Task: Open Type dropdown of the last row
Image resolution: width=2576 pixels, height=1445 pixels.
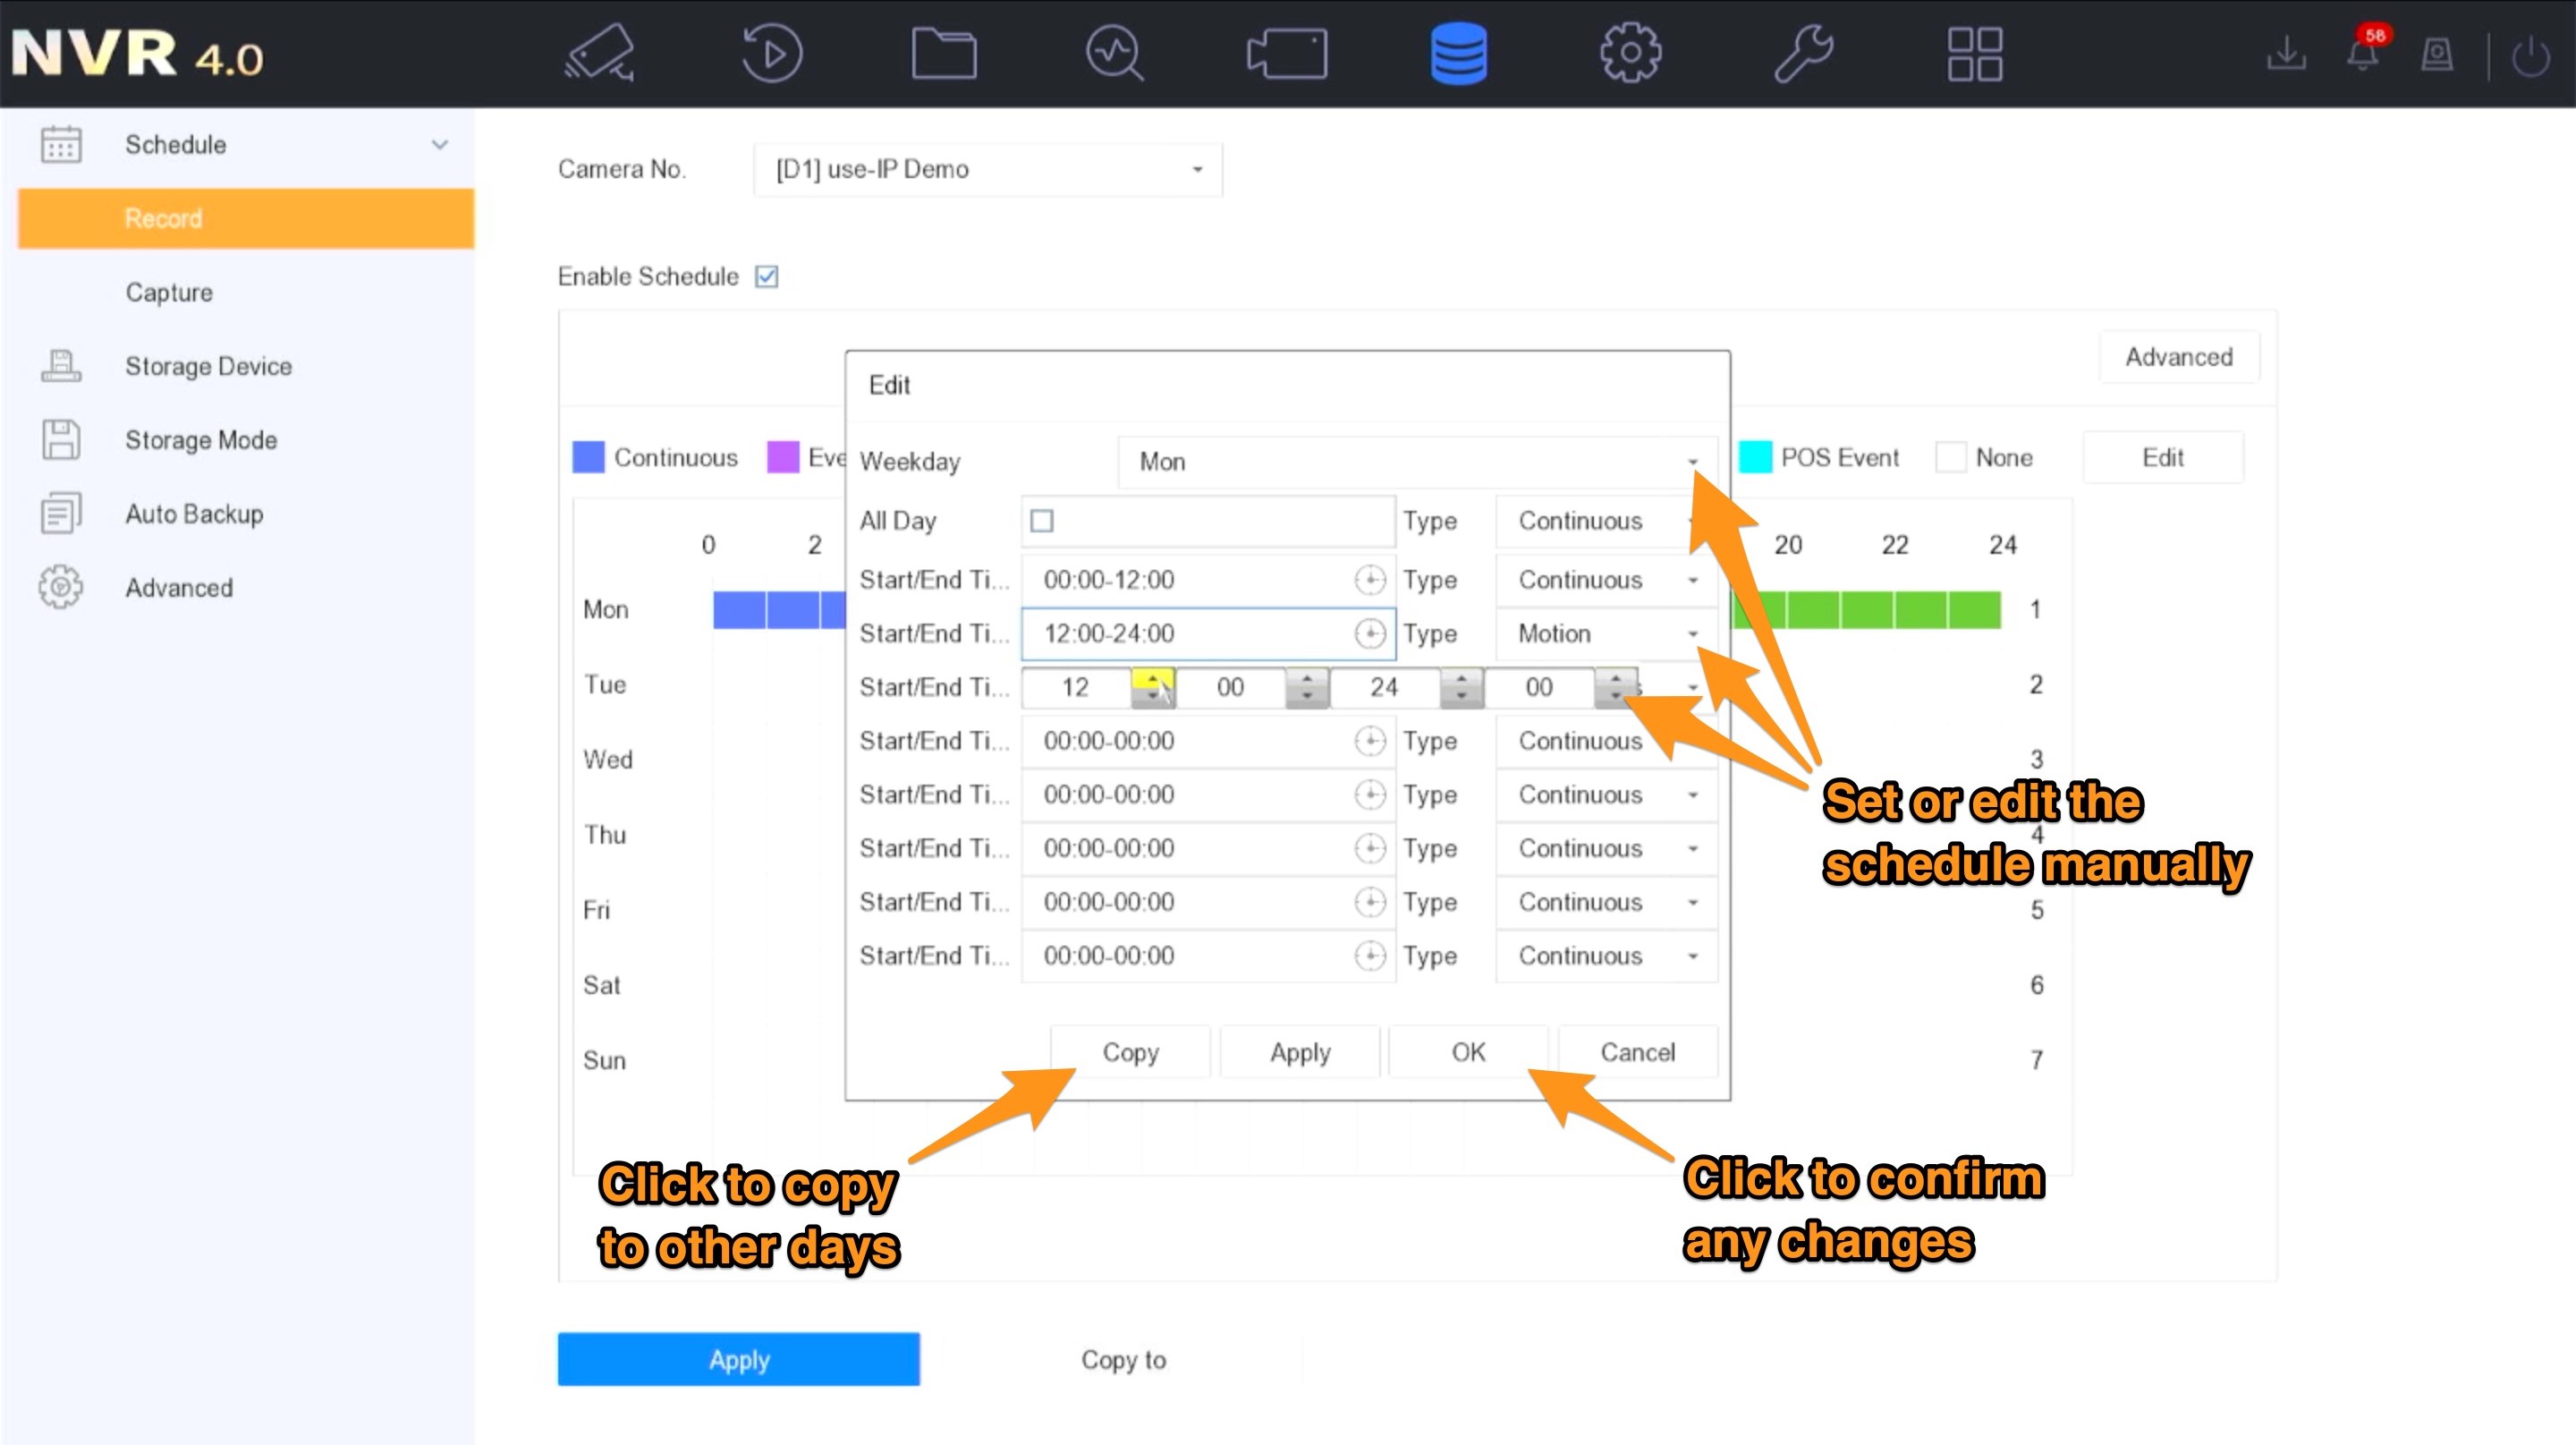Action: point(1607,956)
